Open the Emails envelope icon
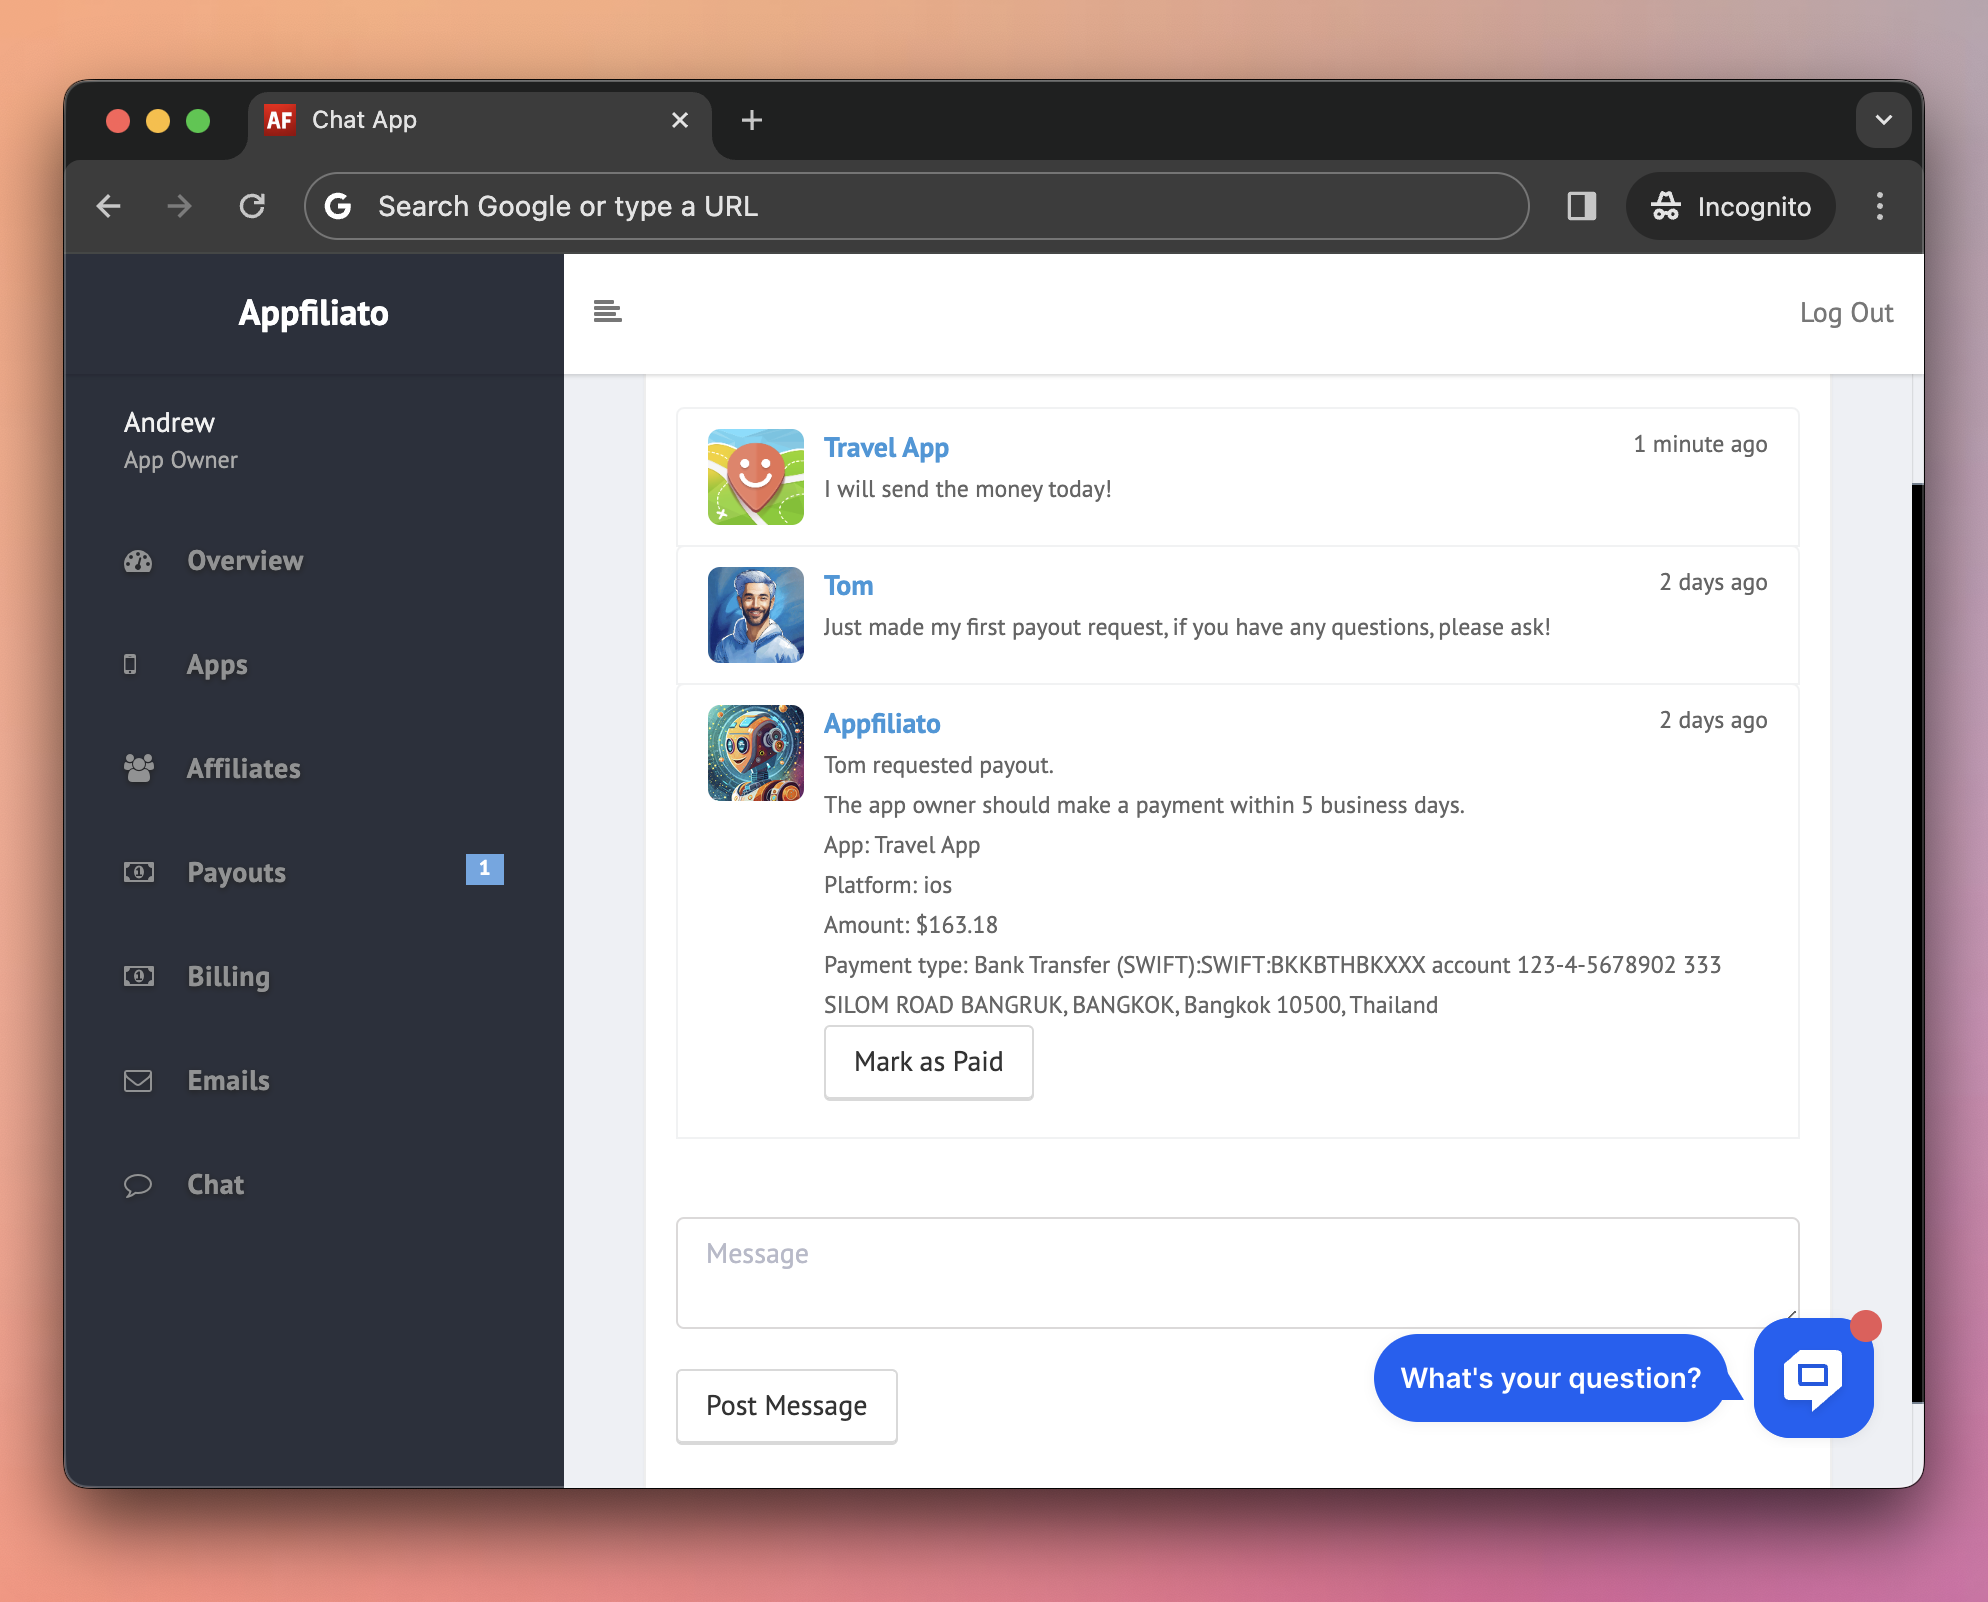This screenshot has width=1988, height=1602. click(138, 1081)
